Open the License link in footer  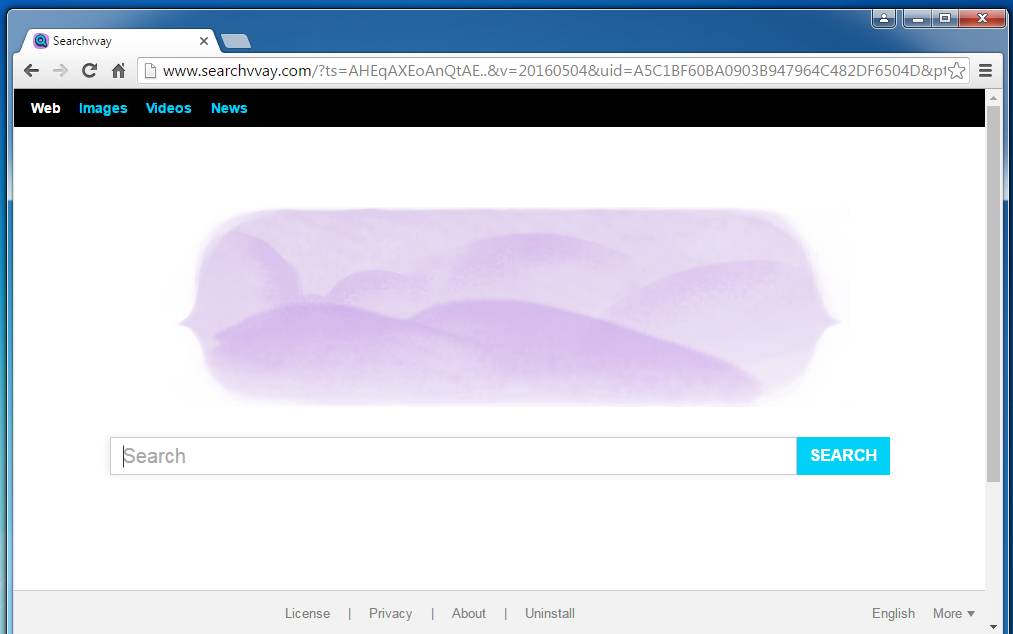tap(308, 613)
